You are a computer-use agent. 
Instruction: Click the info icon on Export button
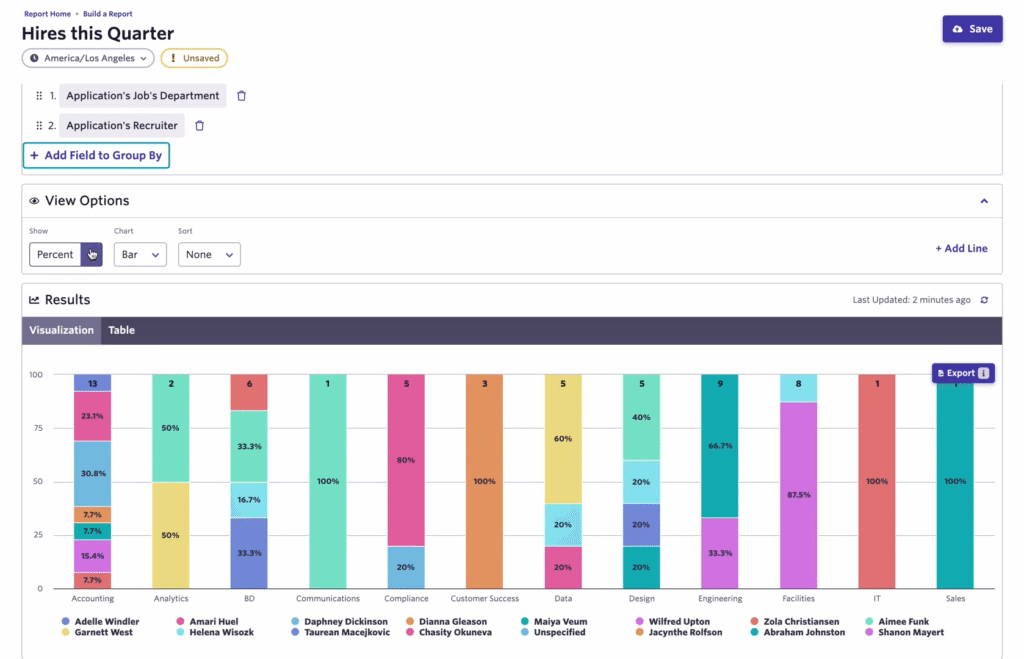(x=983, y=373)
